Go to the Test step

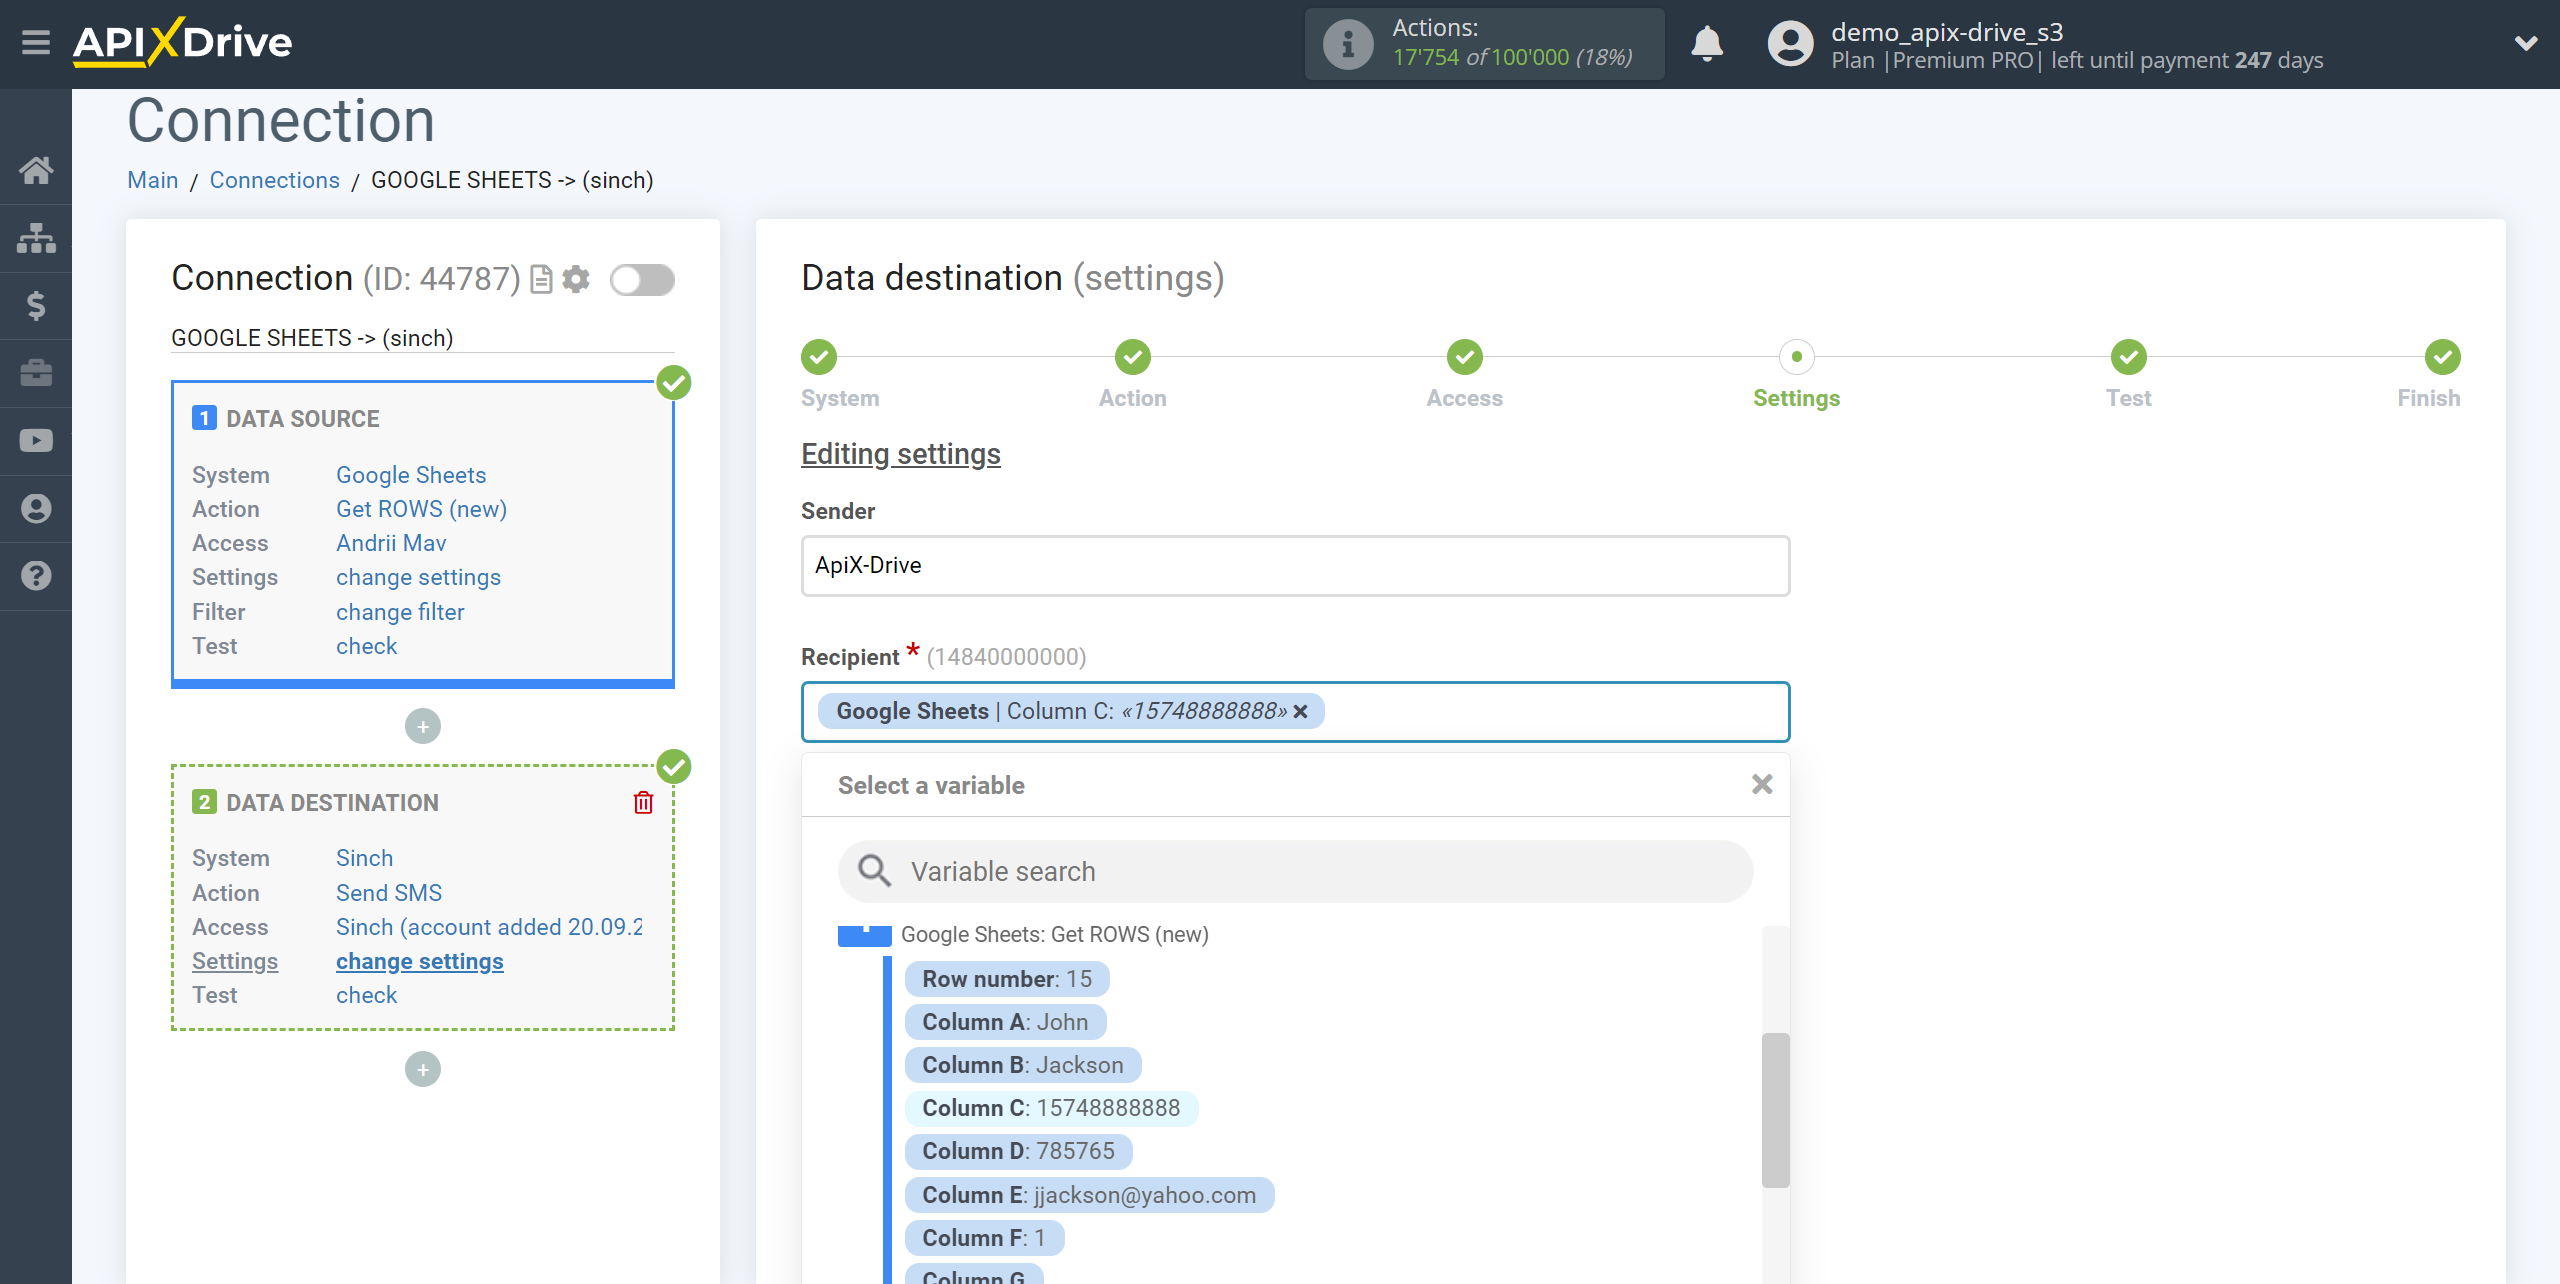[2128, 357]
